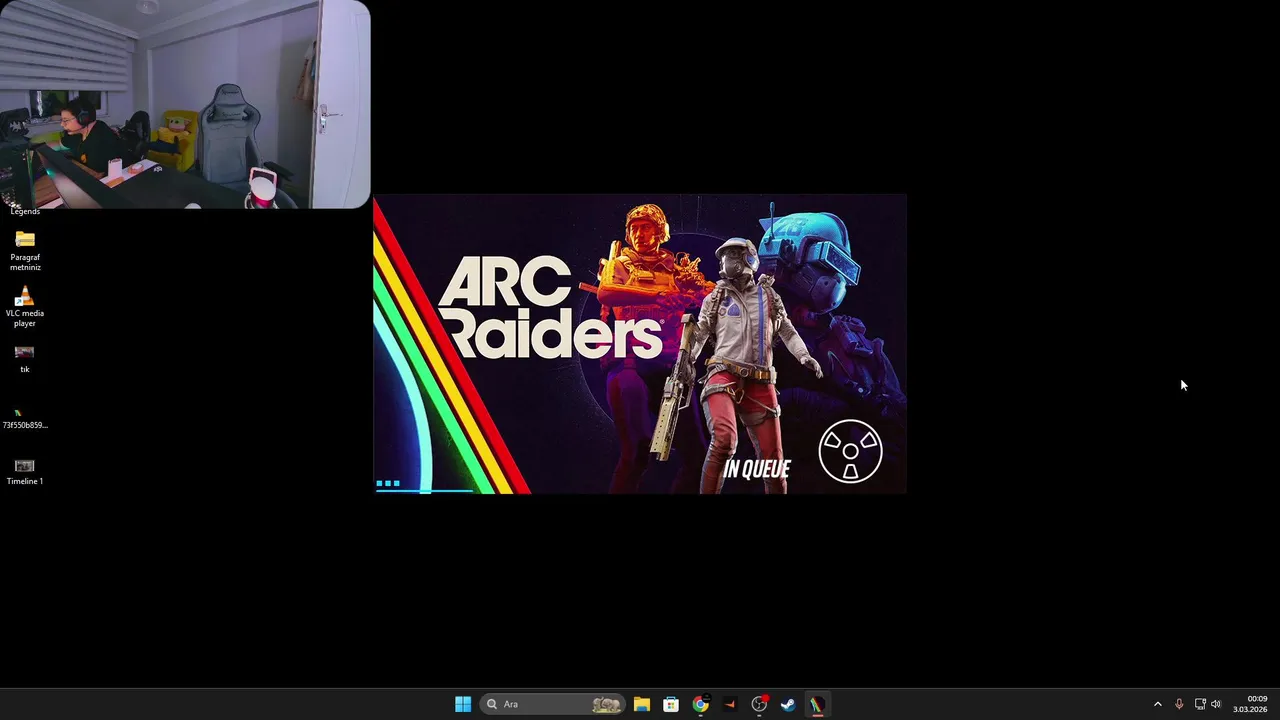Viewport: 1280px width, 720px height.
Task: Select the Timeline 1 desktop file
Action: pyautogui.click(x=25, y=472)
